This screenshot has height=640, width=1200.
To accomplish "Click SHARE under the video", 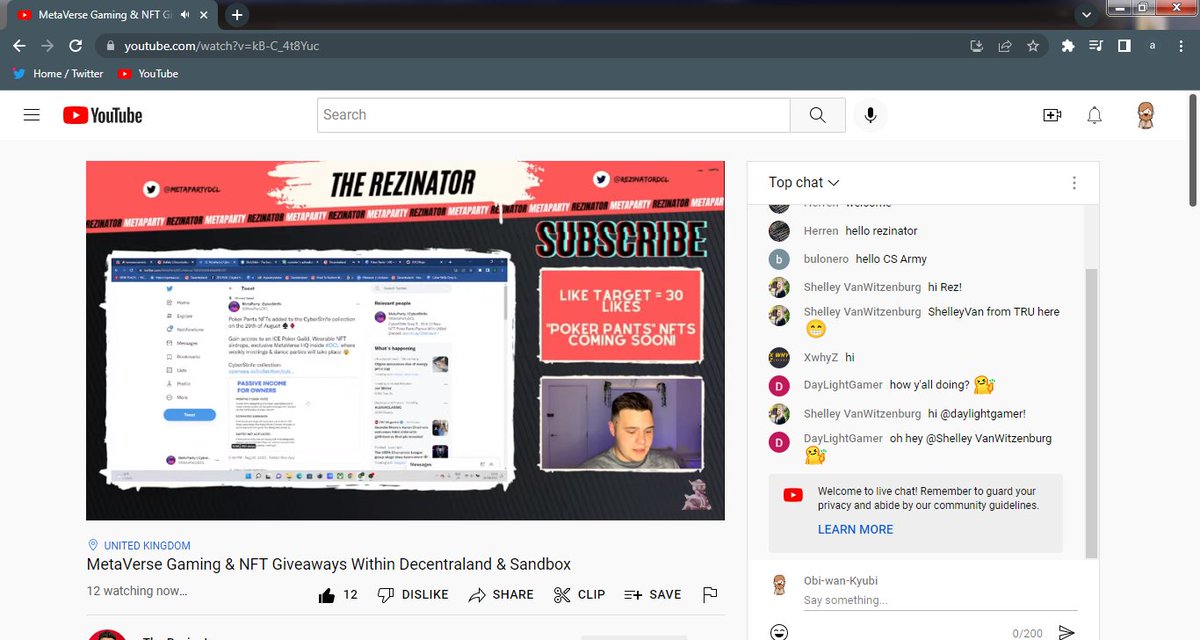I will pos(500,594).
